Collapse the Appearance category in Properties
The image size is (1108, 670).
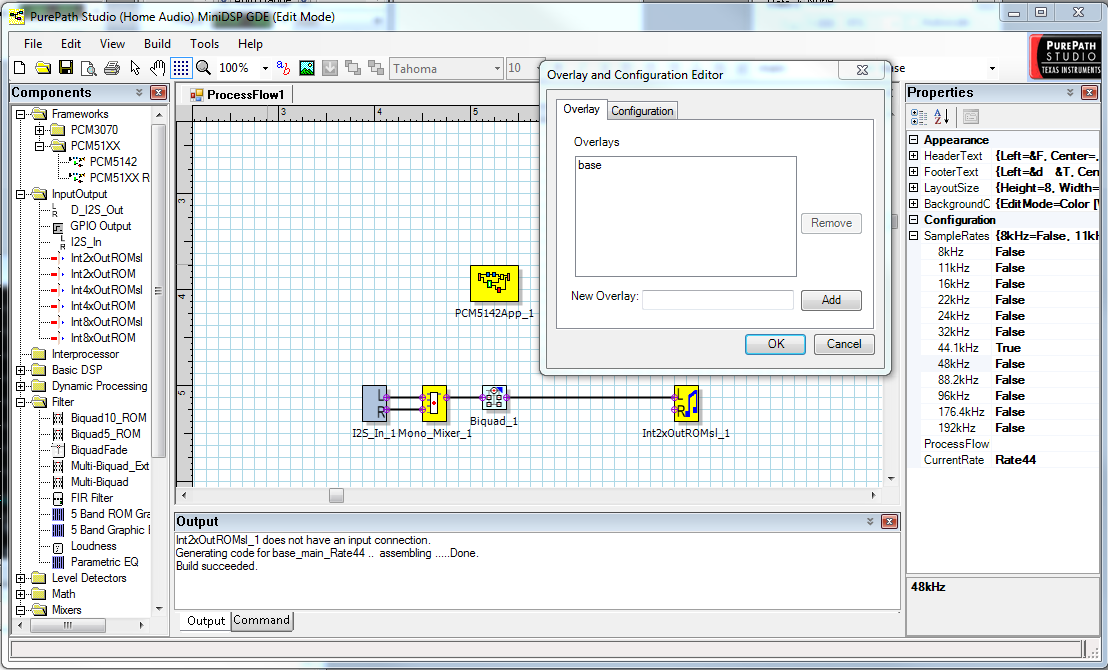pos(914,140)
